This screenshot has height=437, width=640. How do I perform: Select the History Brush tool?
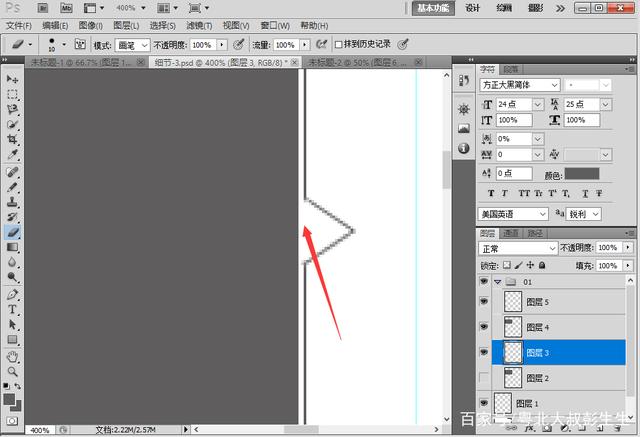[x=12, y=217]
